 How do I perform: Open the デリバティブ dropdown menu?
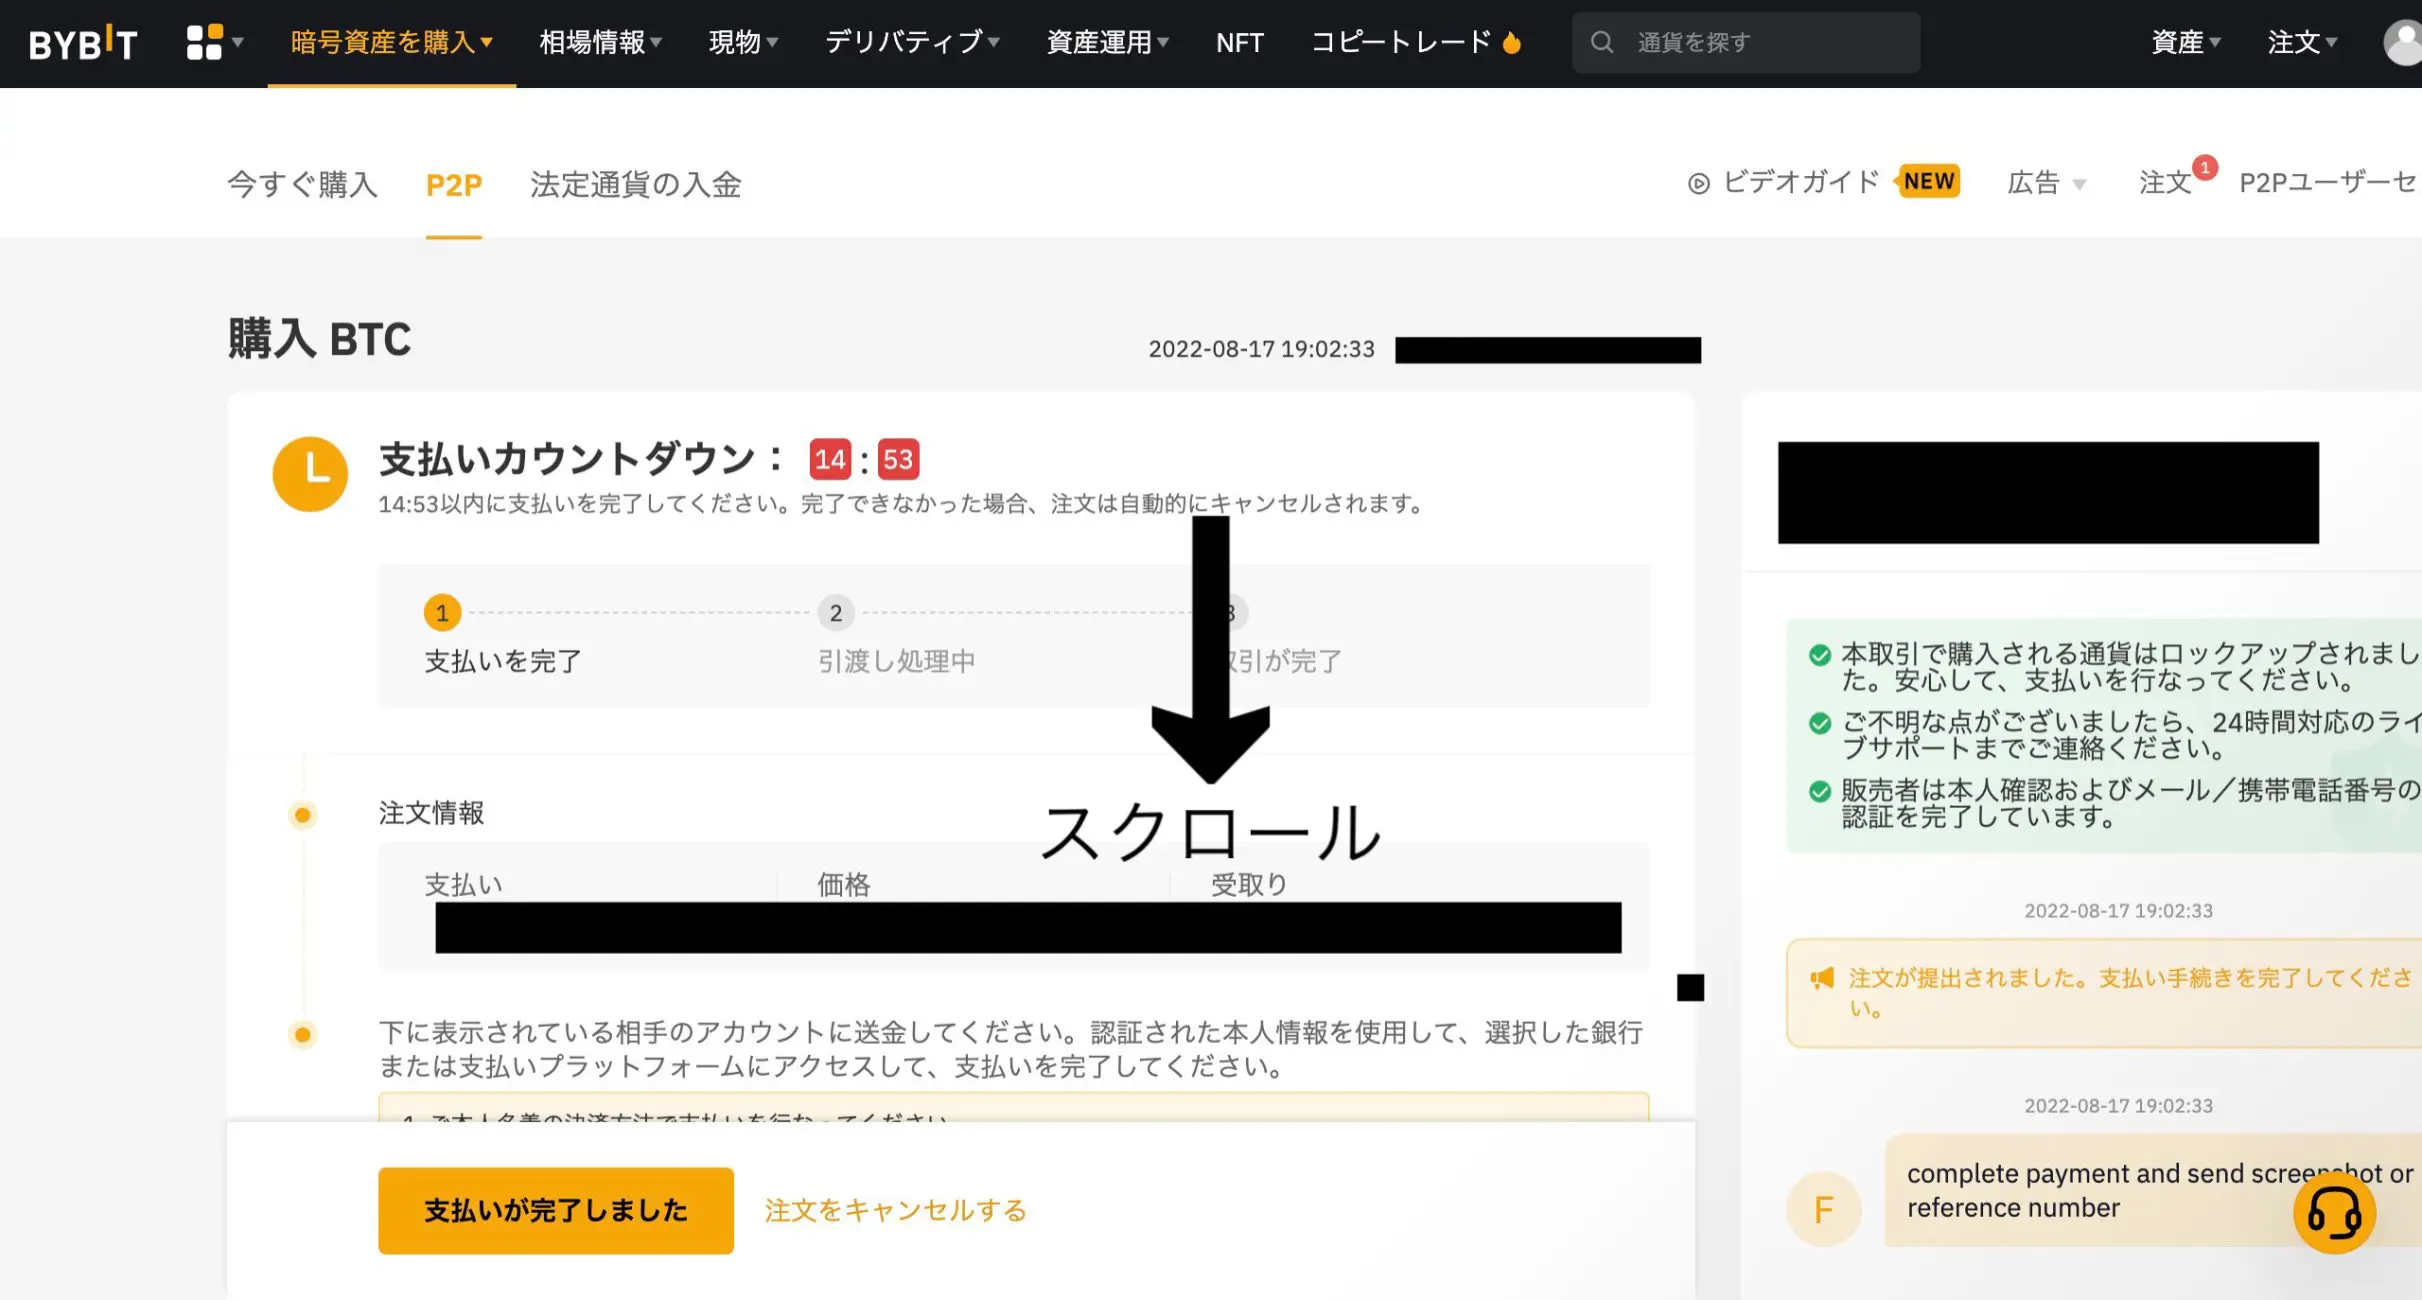911,42
